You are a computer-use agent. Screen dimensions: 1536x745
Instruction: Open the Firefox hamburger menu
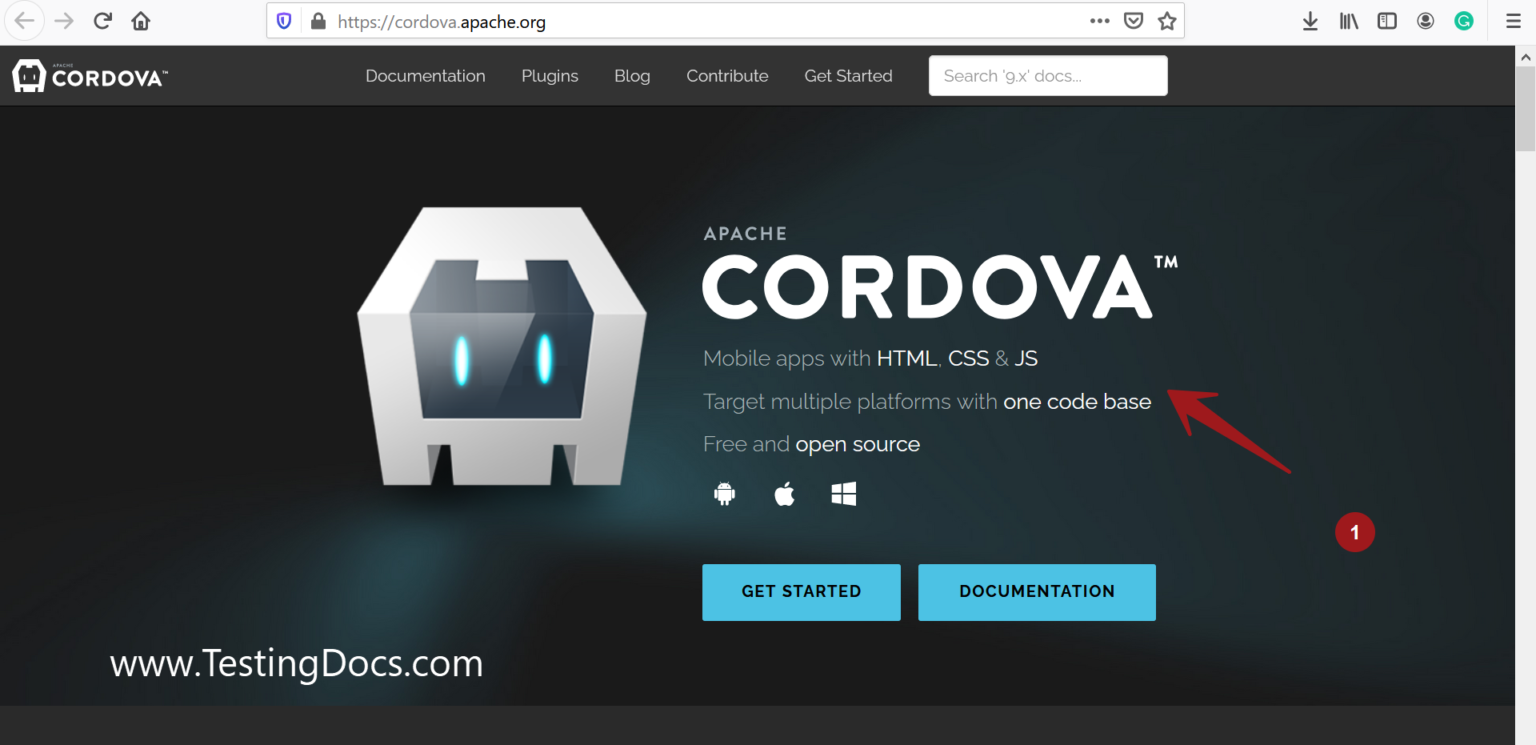coord(1513,21)
